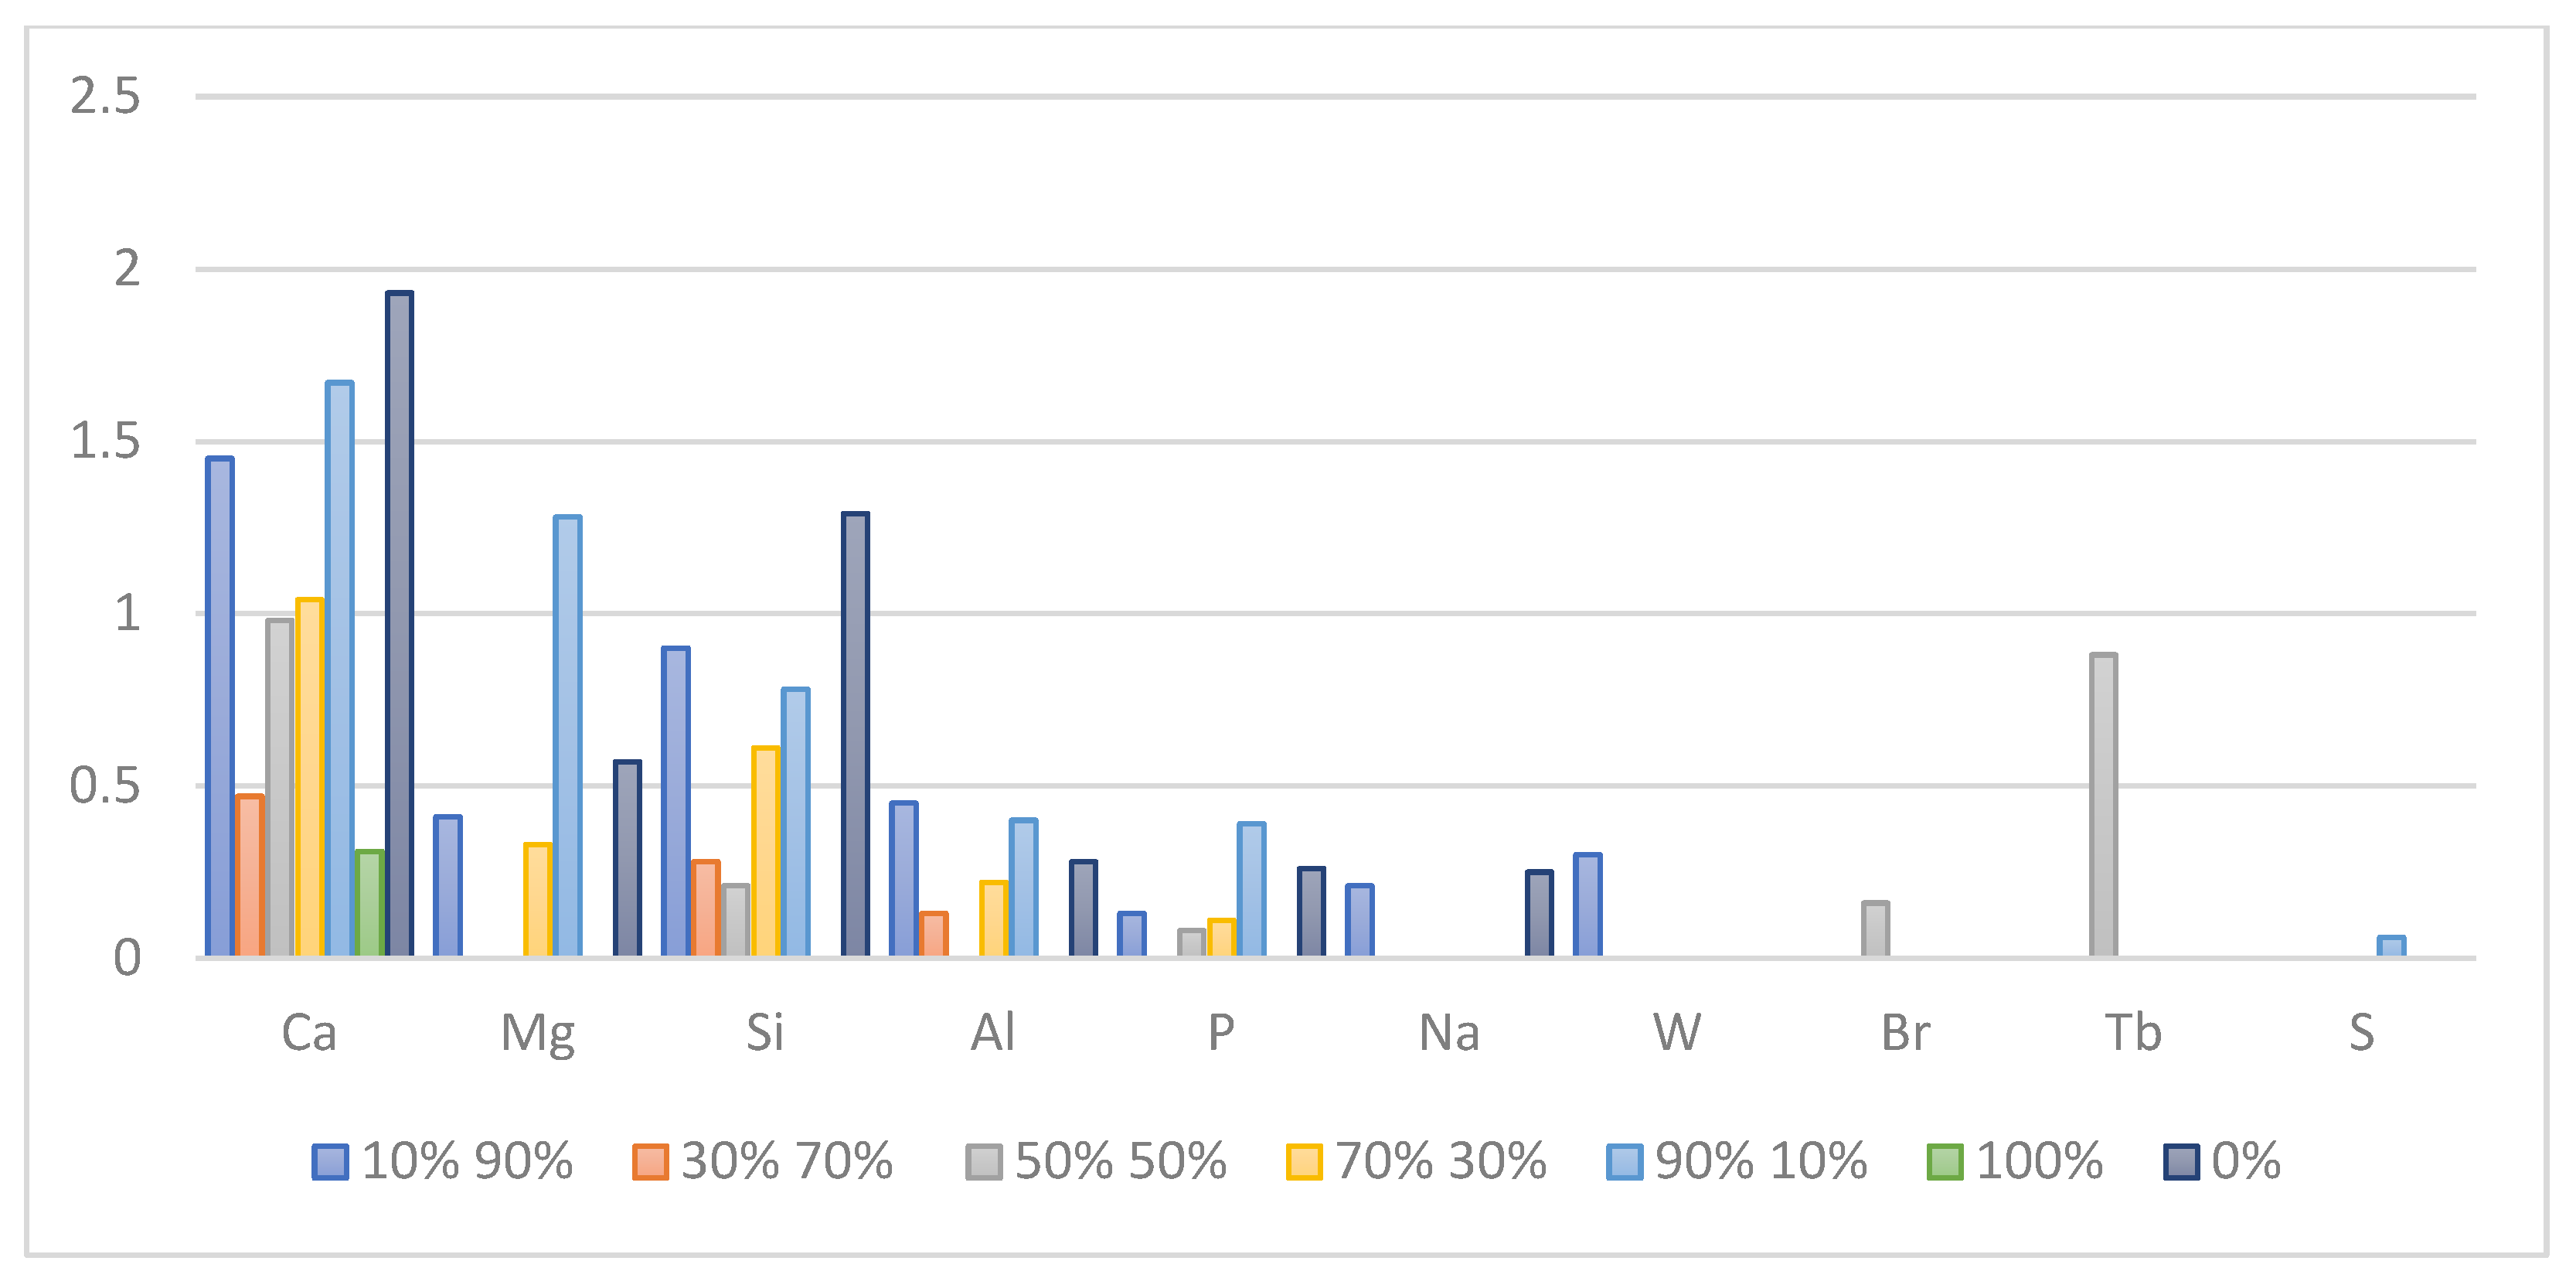Click the light blue Mg bar
2576x1278 pixels.
click(567, 737)
